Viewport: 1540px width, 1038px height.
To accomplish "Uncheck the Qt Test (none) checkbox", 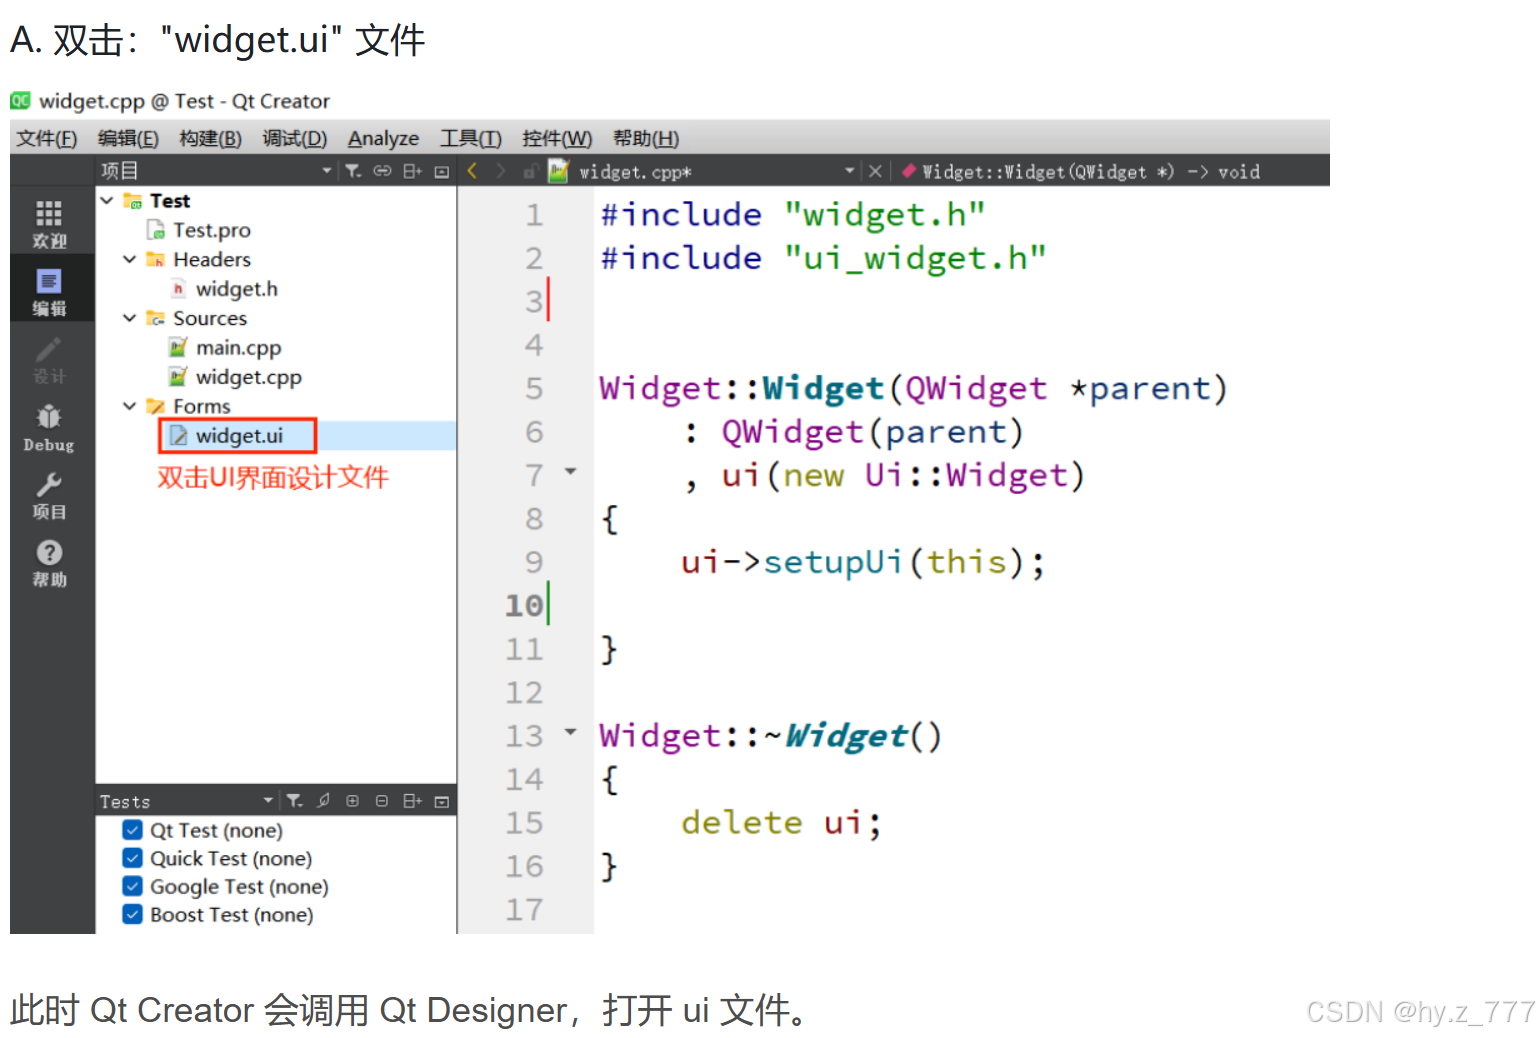I will pyautogui.click(x=132, y=830).
